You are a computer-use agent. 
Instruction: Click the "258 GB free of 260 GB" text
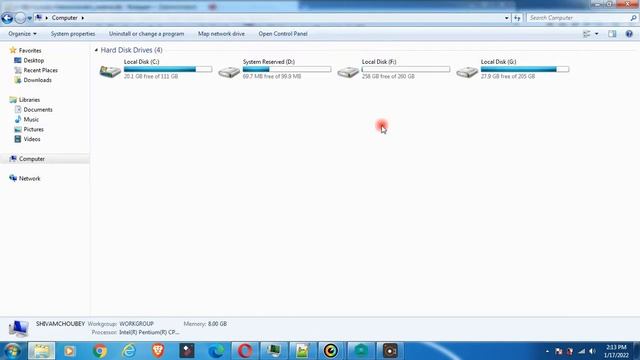point(388,76)
